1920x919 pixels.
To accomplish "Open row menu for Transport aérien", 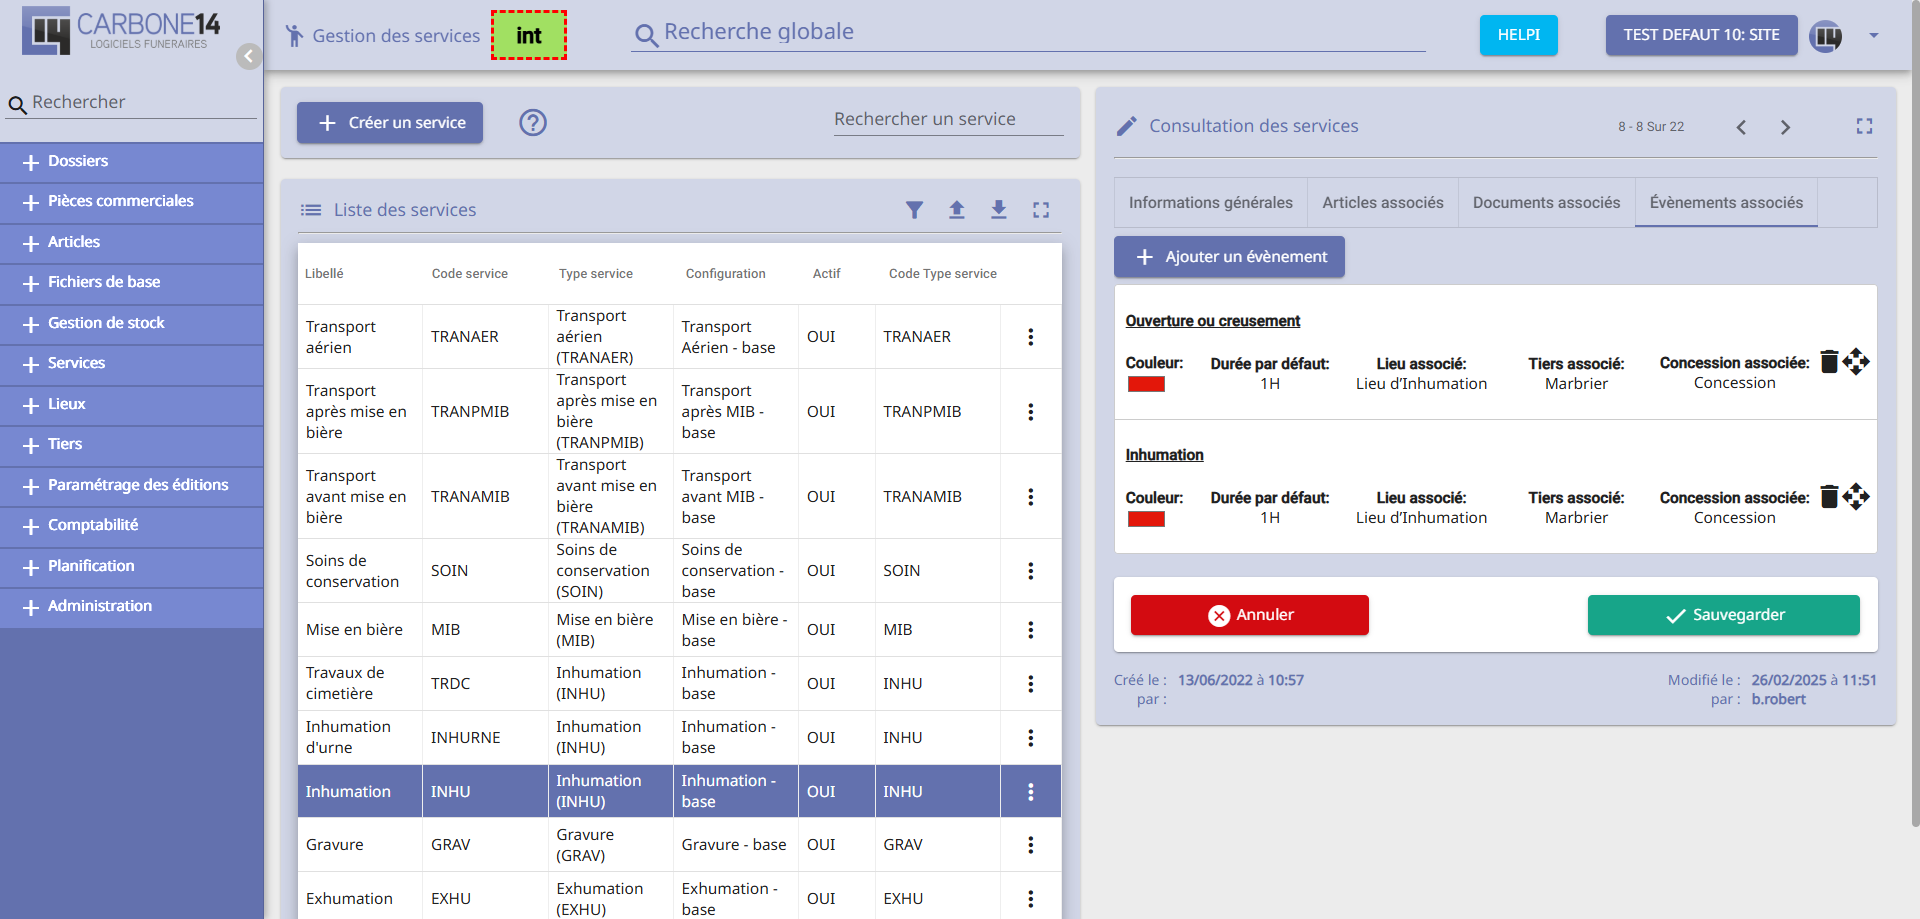I will coord(1030,337).
